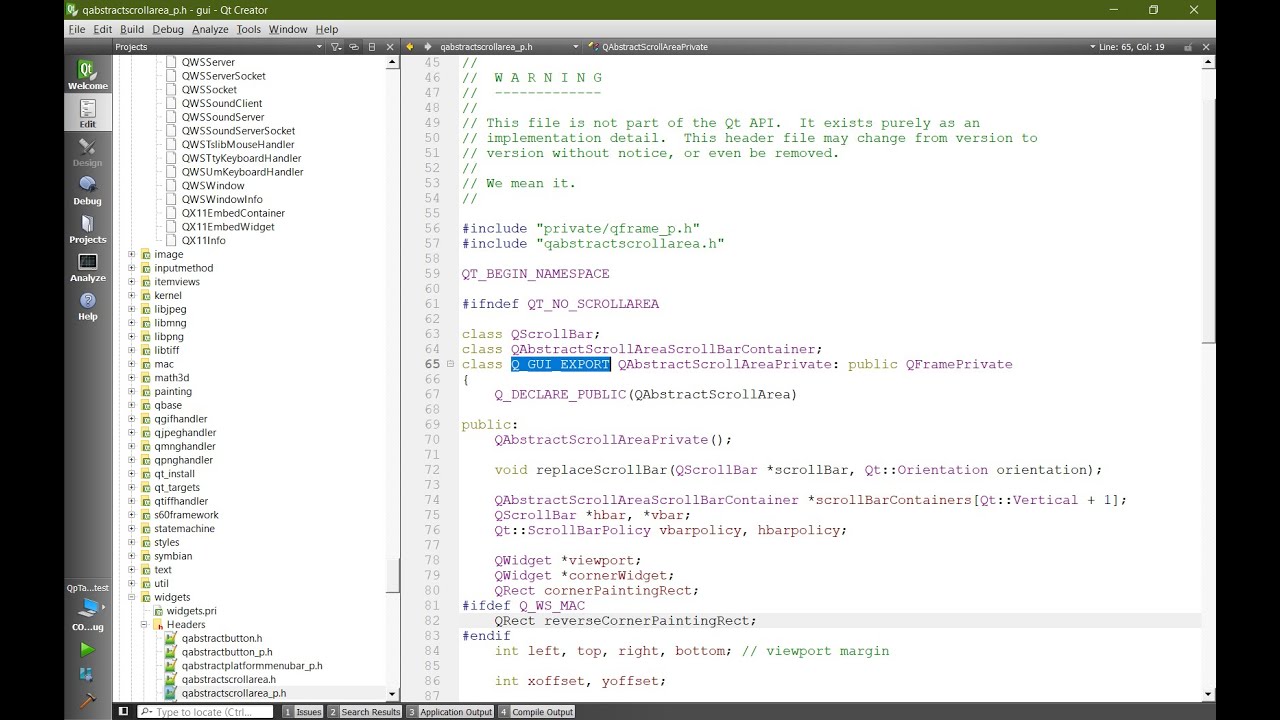Image resolution: width=1280 pixels, height=720 pixels.
Task: Open the Tools menu
Action: coord(249,29)
